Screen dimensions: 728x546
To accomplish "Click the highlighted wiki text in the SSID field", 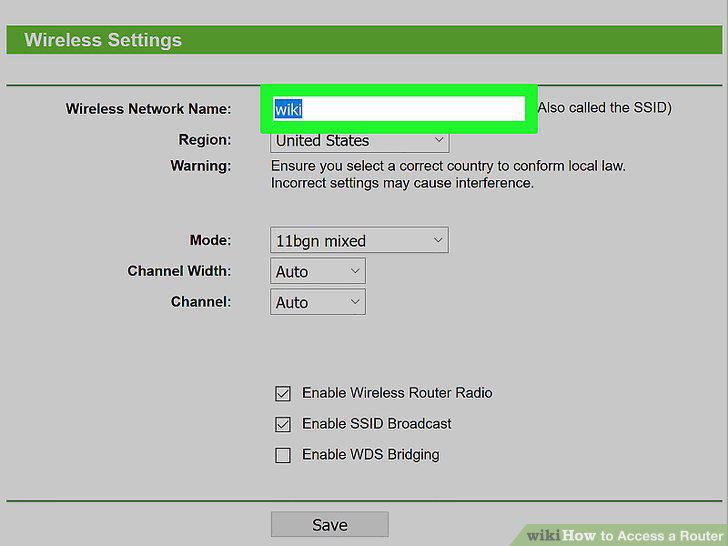I will click(x=288, y=109).
